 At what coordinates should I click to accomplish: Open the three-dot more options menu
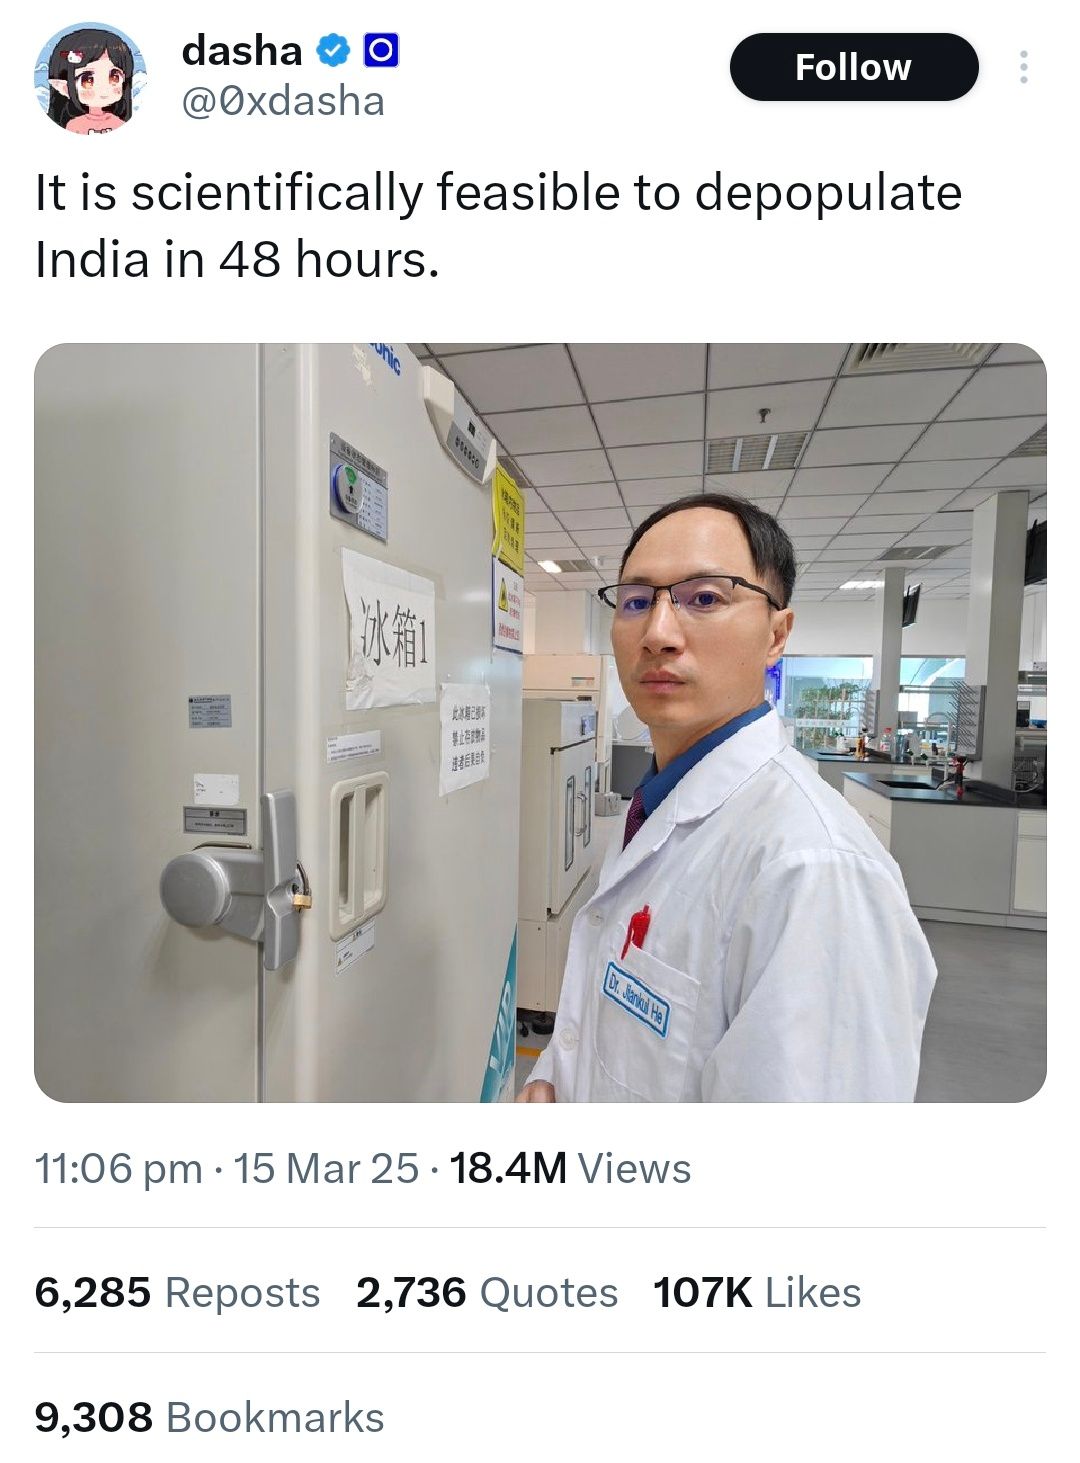coord(1023,67)
